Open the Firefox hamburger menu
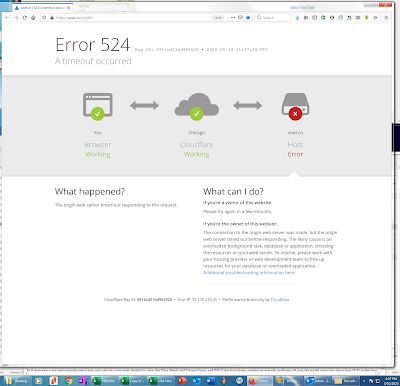This screenshot has width=400, height=386. (x=386, y=18)
